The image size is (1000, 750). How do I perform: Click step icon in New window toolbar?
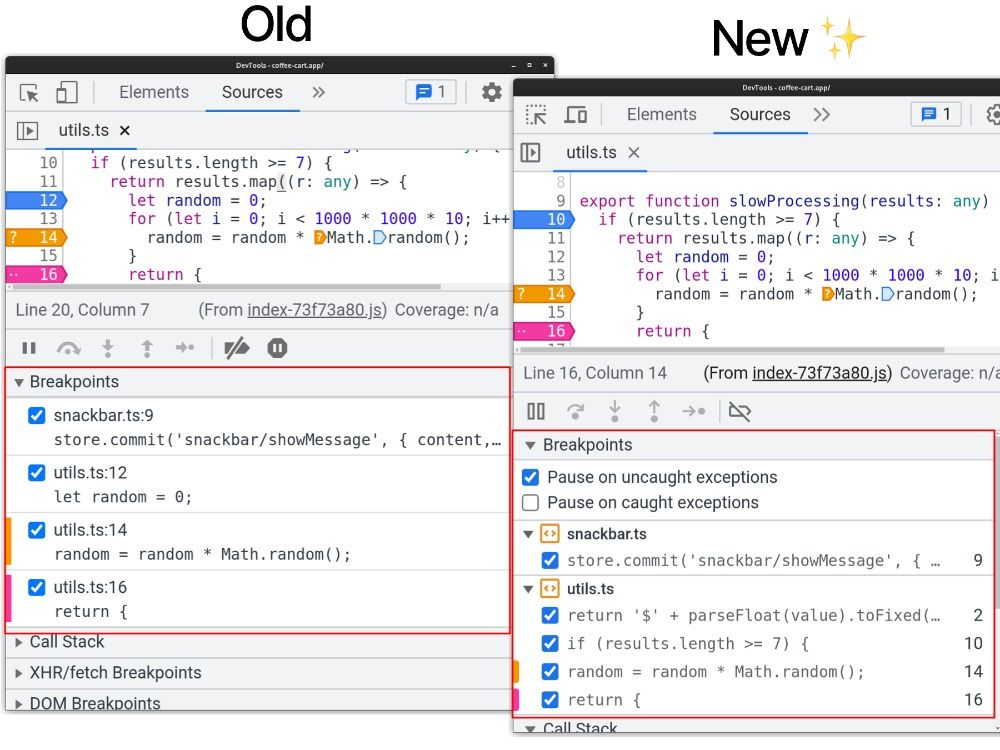coord(693,412)
